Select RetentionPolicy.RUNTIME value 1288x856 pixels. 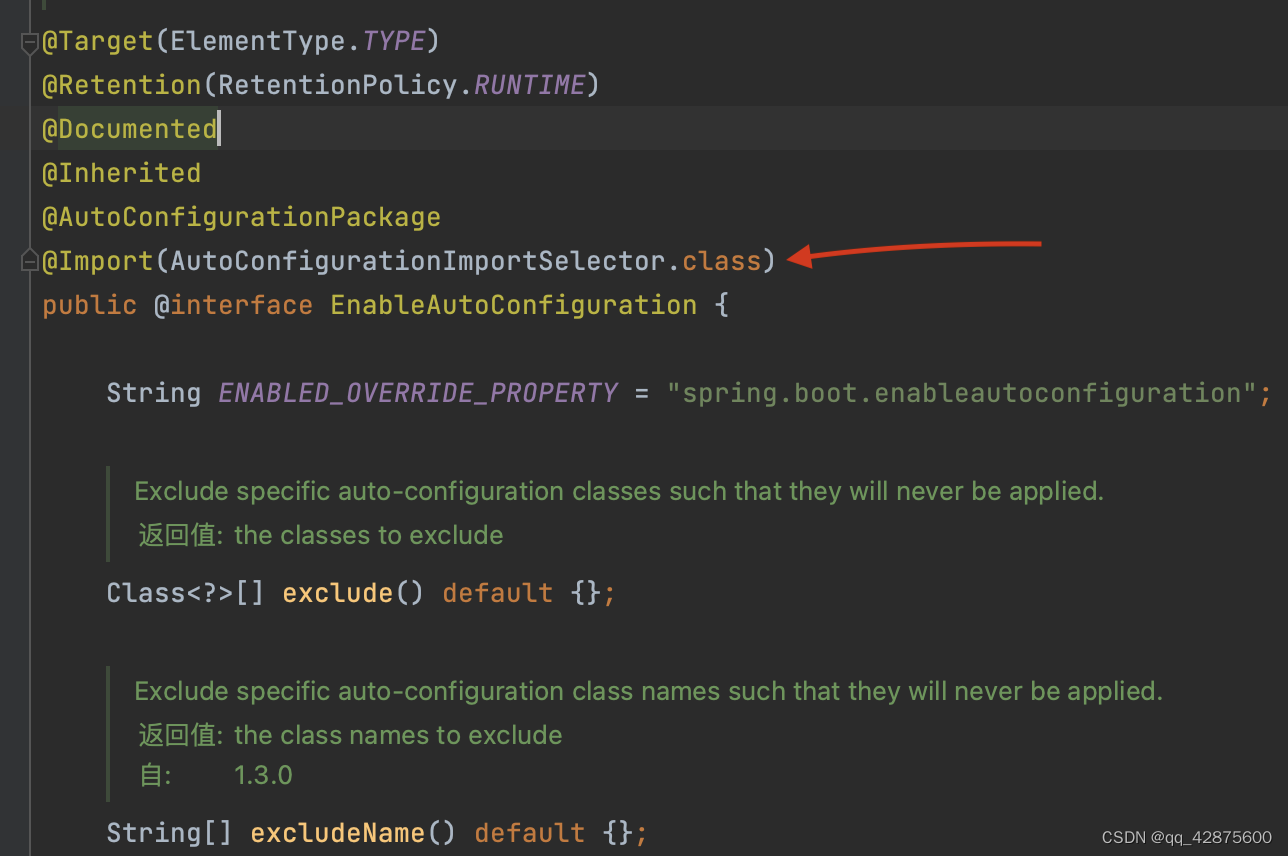402,86
